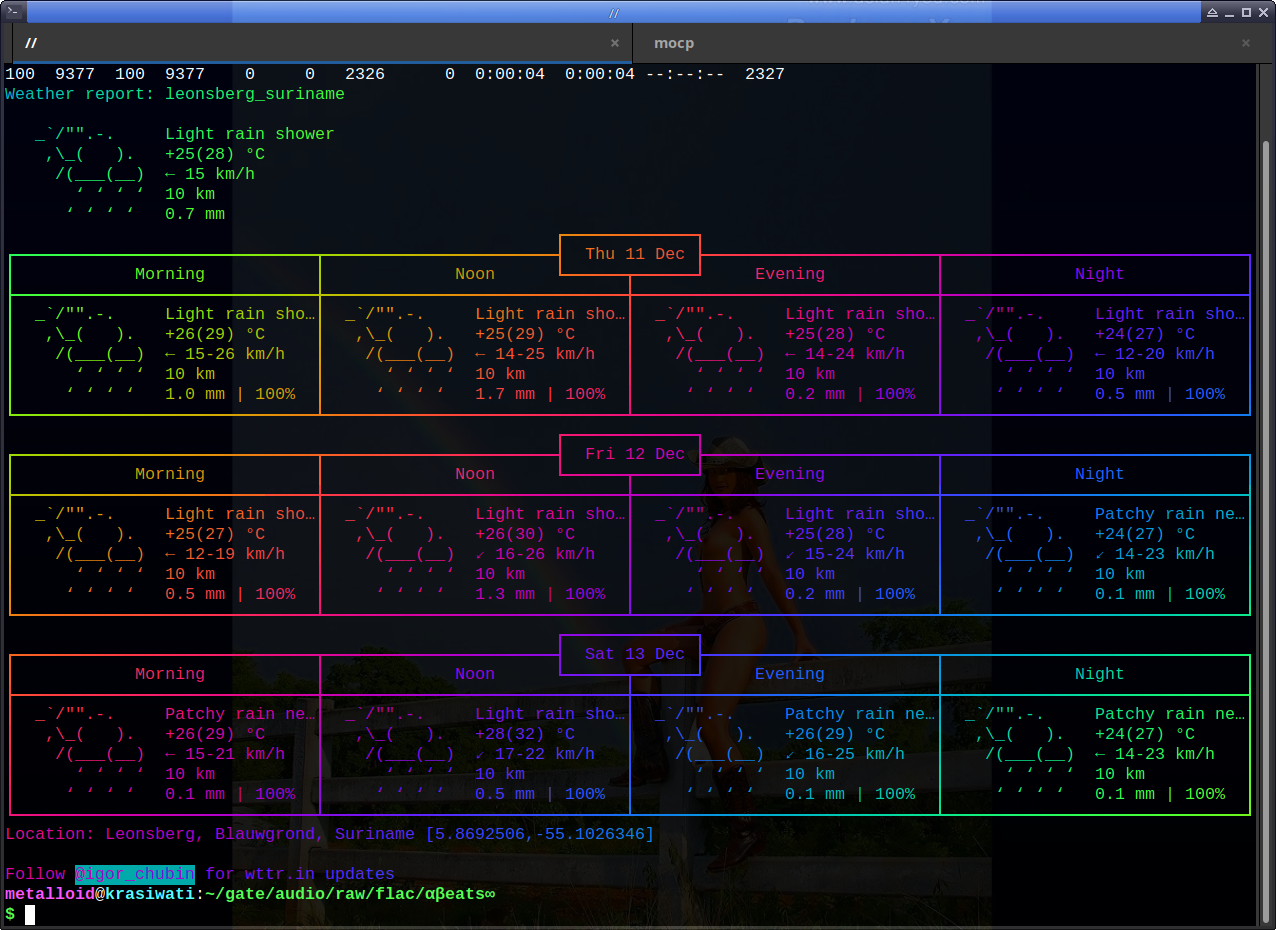This screenshot has height=930, width=1276.
Task: Place cursor at the $ command prompt
Action: [30, 914]
